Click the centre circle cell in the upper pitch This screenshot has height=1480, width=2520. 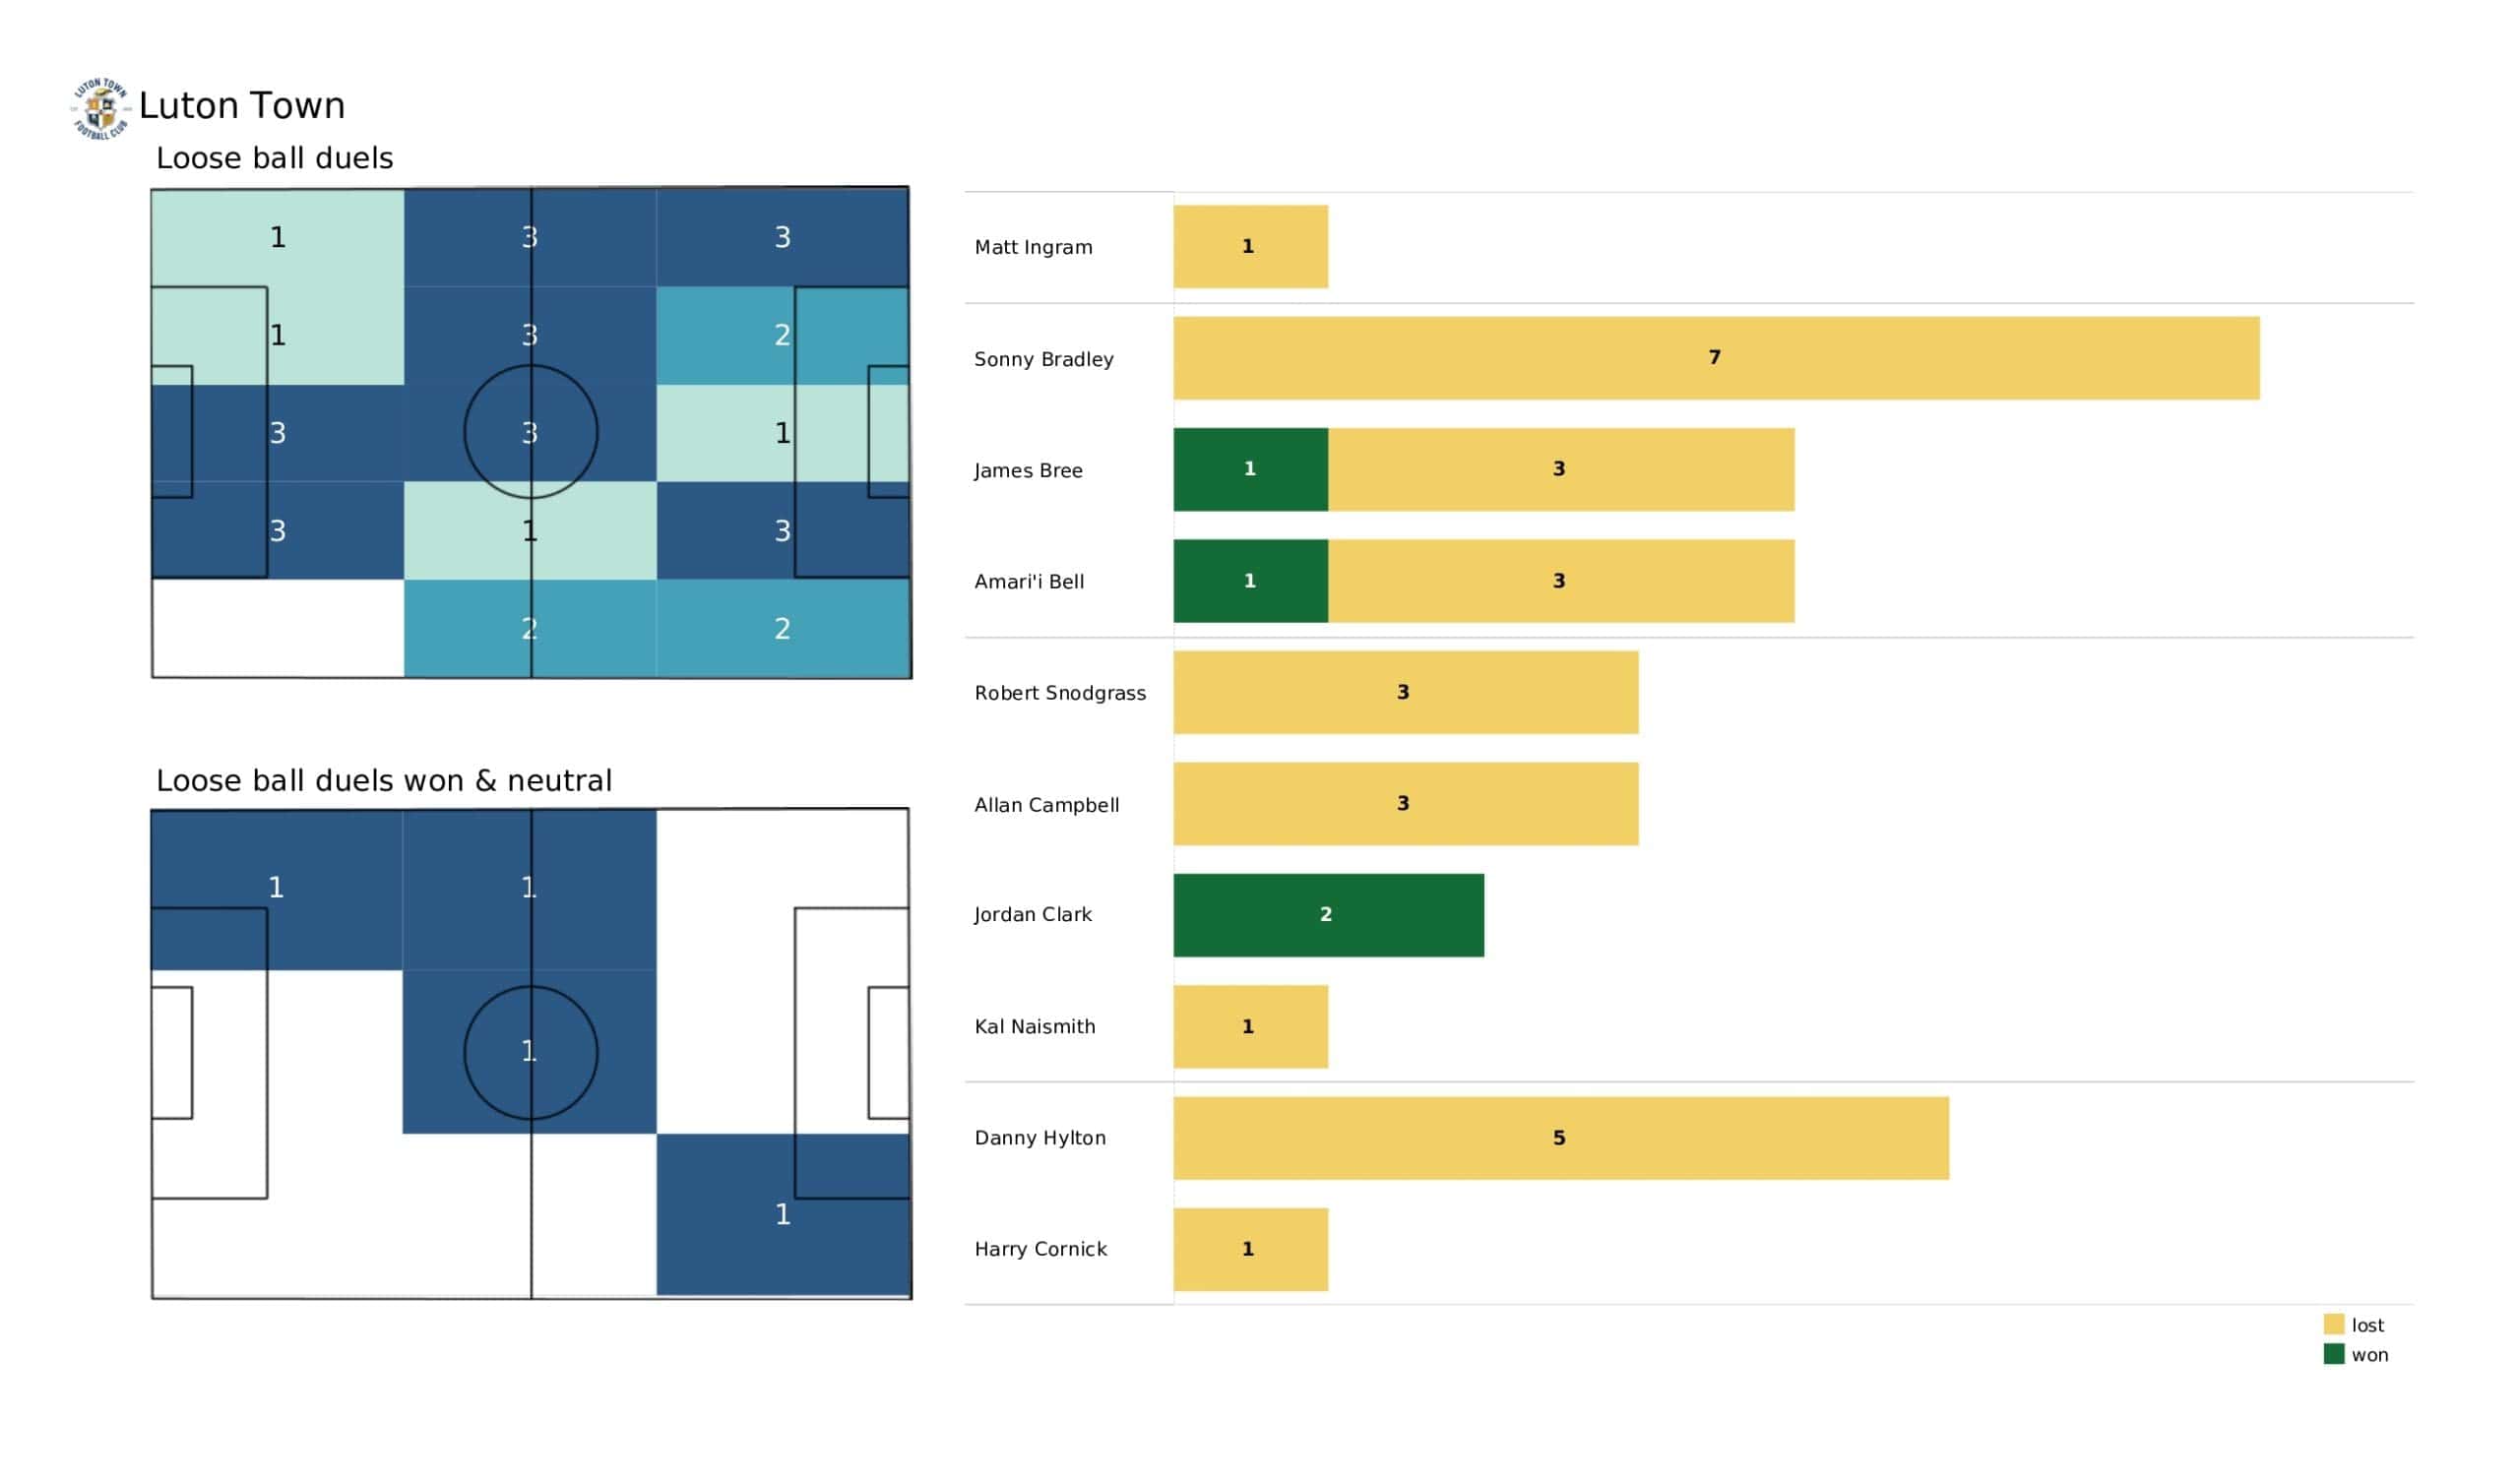coord(530,433)
